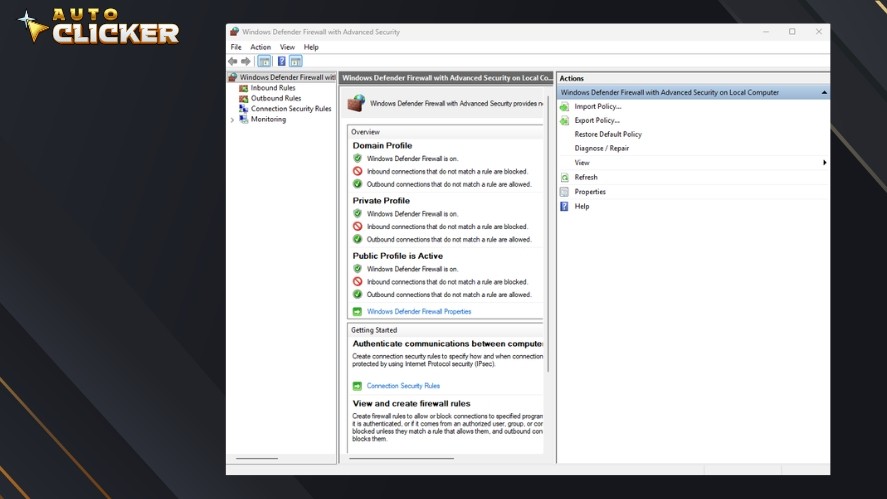Viewport: 887px width, 499px height.
Task: Click the title bar firewall app icon
Action: [234, 32]
